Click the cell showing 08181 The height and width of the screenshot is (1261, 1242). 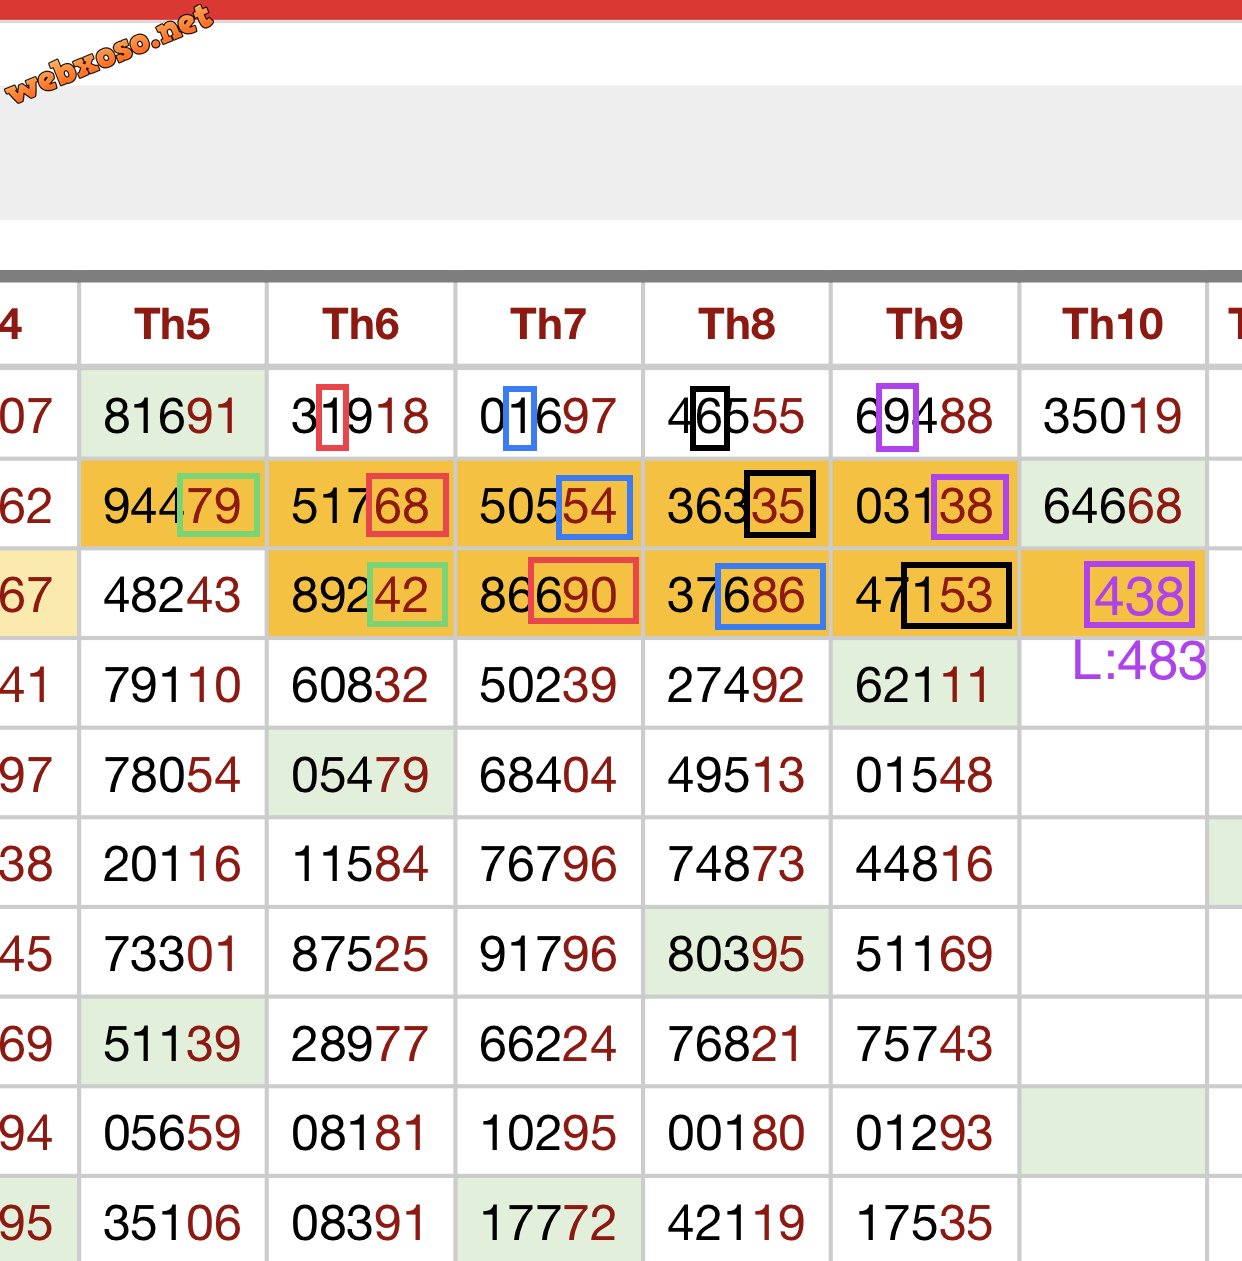(x=361, y=1133)
